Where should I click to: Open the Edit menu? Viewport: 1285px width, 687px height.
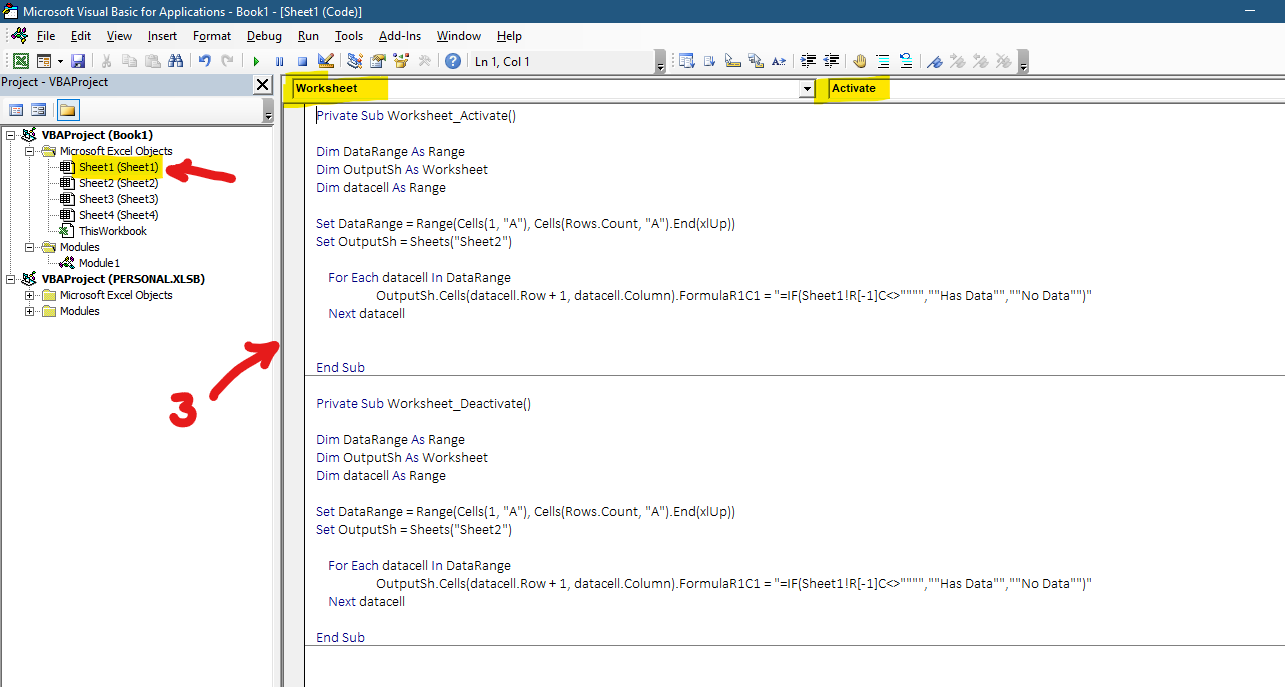(81, 35)
